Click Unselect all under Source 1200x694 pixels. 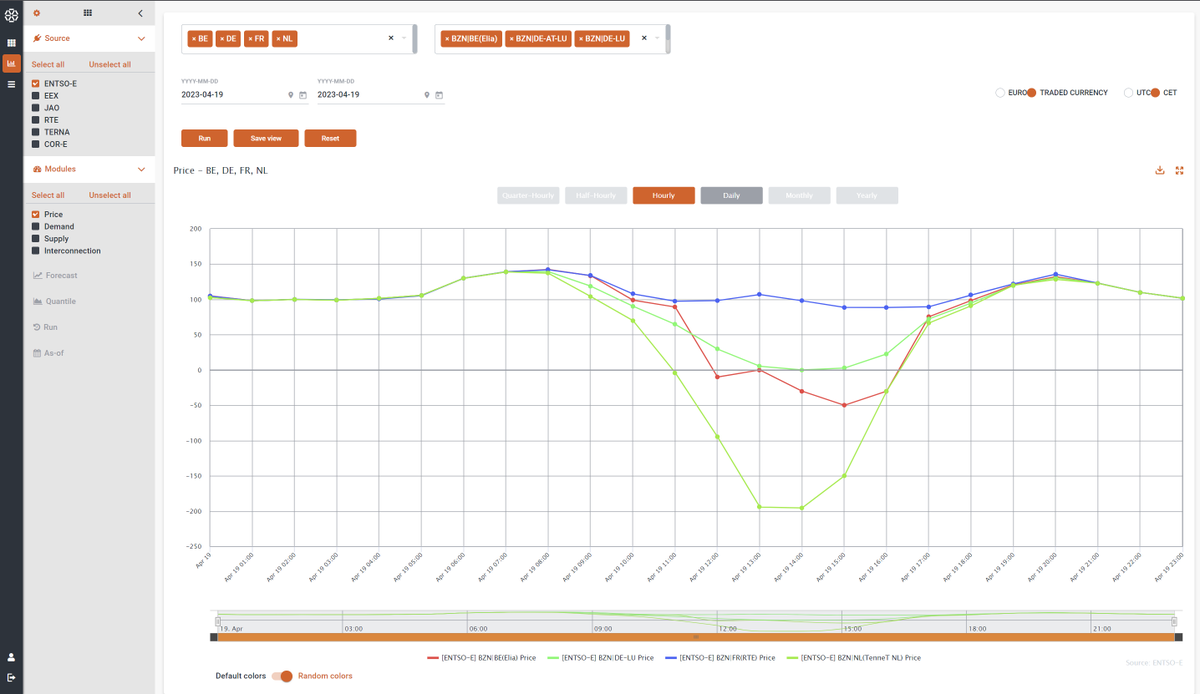(x=110, y=64)
